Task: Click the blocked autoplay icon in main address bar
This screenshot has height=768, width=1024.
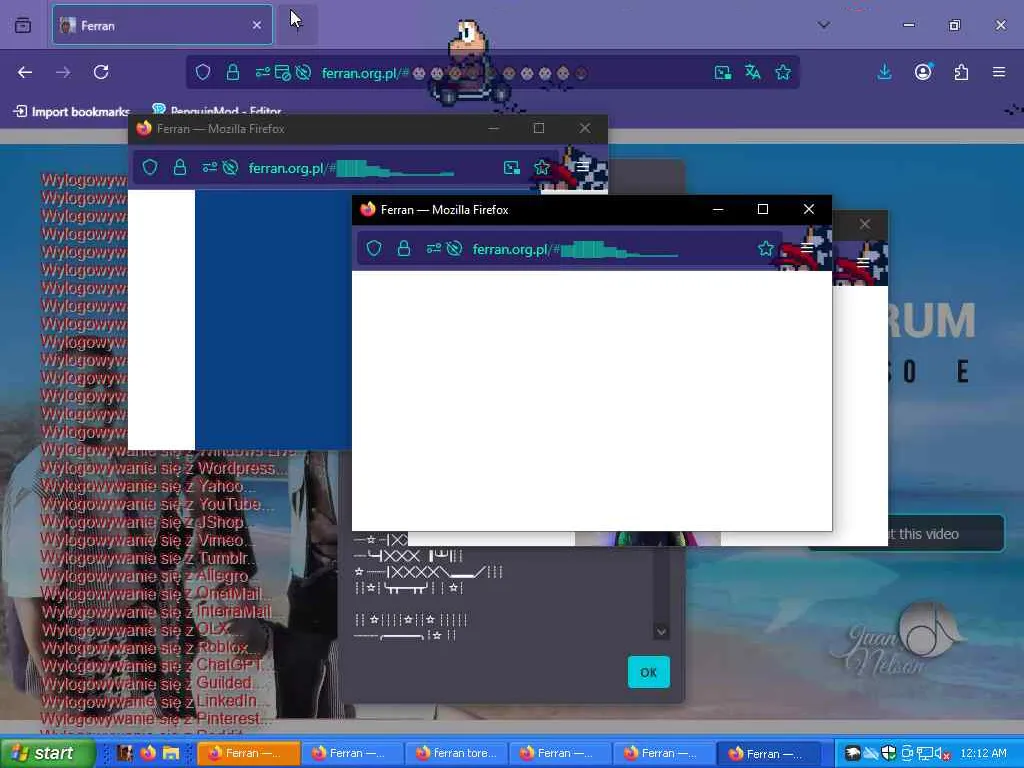Action: 303,72
